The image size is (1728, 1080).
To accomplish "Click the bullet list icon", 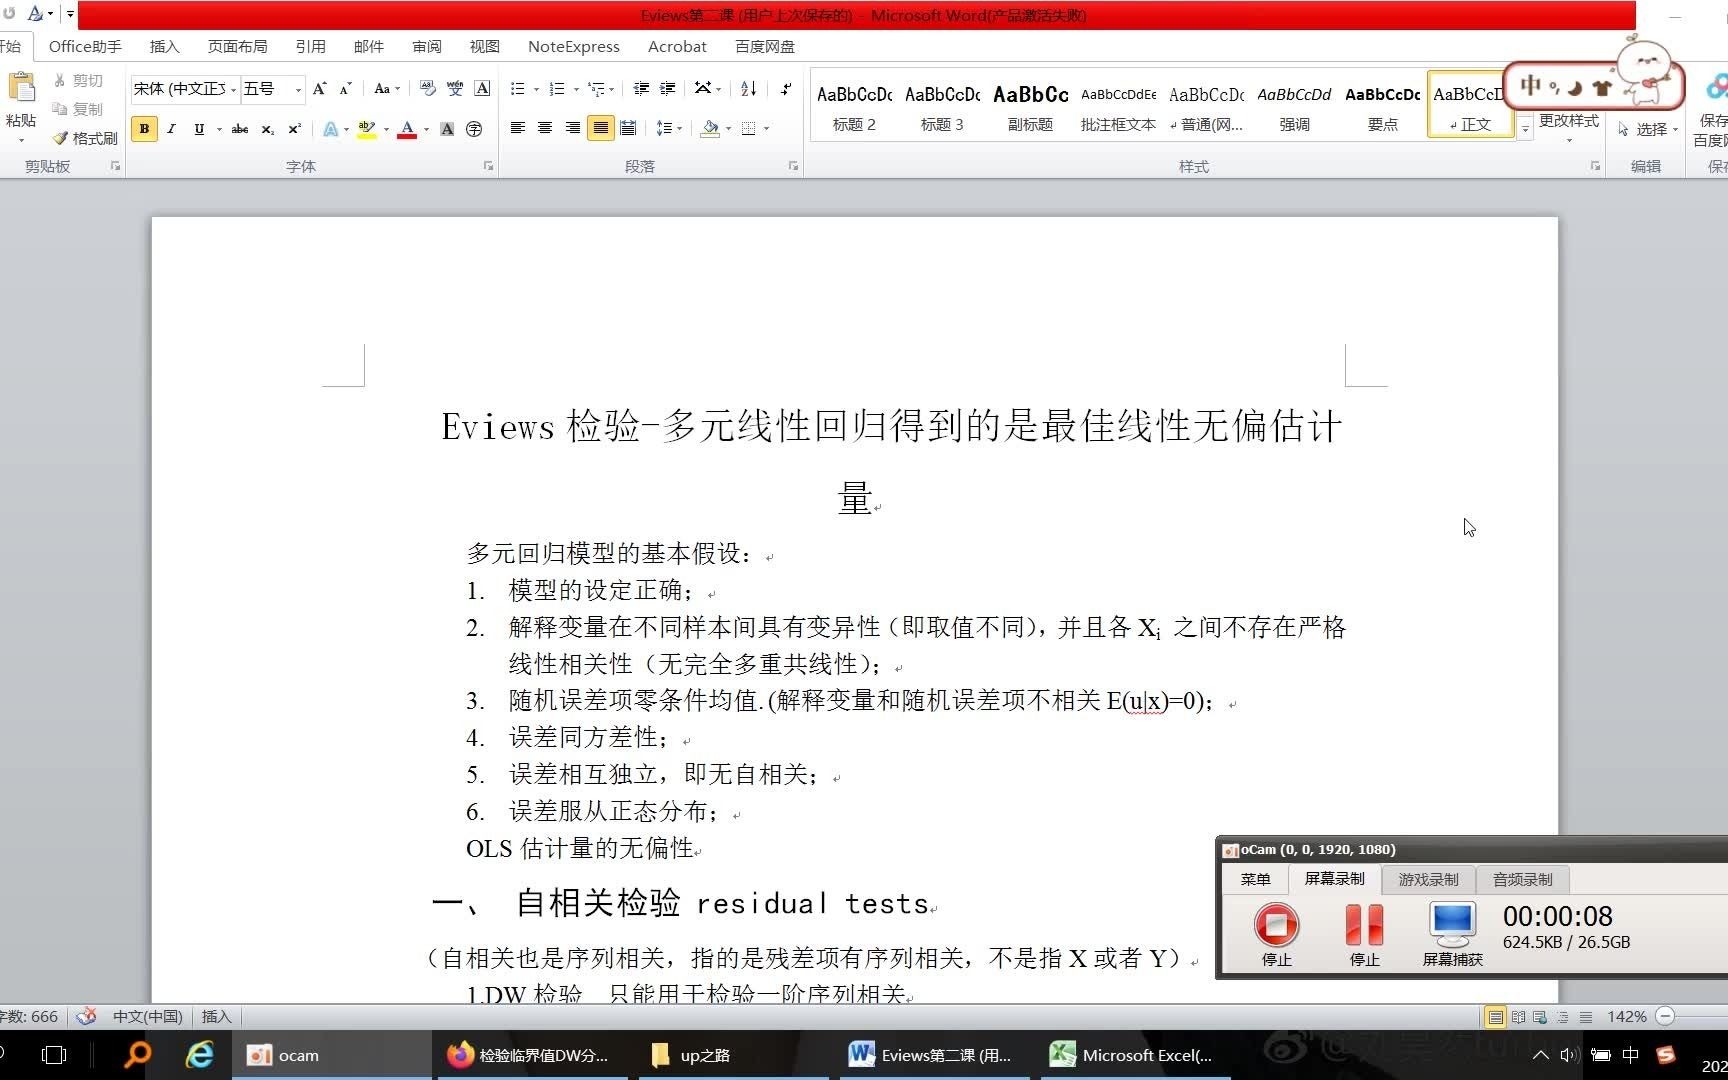I will 516,89.
